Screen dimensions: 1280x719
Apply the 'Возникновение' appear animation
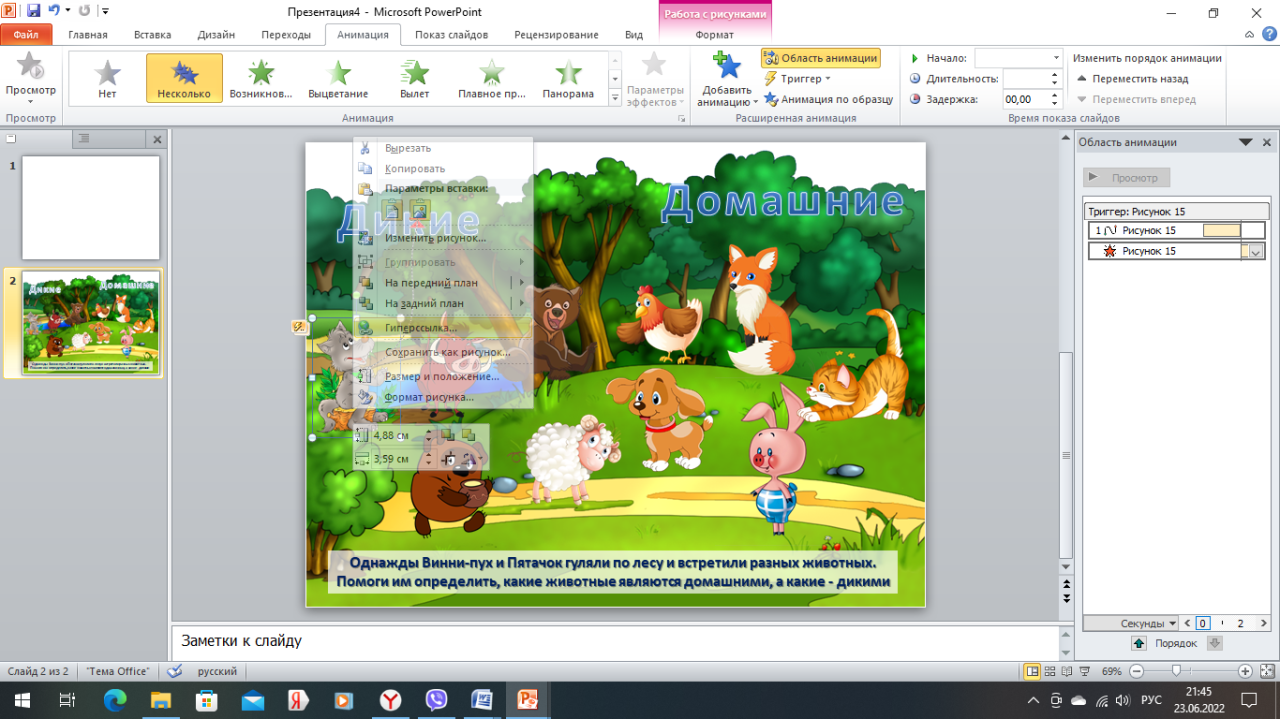[x=261, y=78]
